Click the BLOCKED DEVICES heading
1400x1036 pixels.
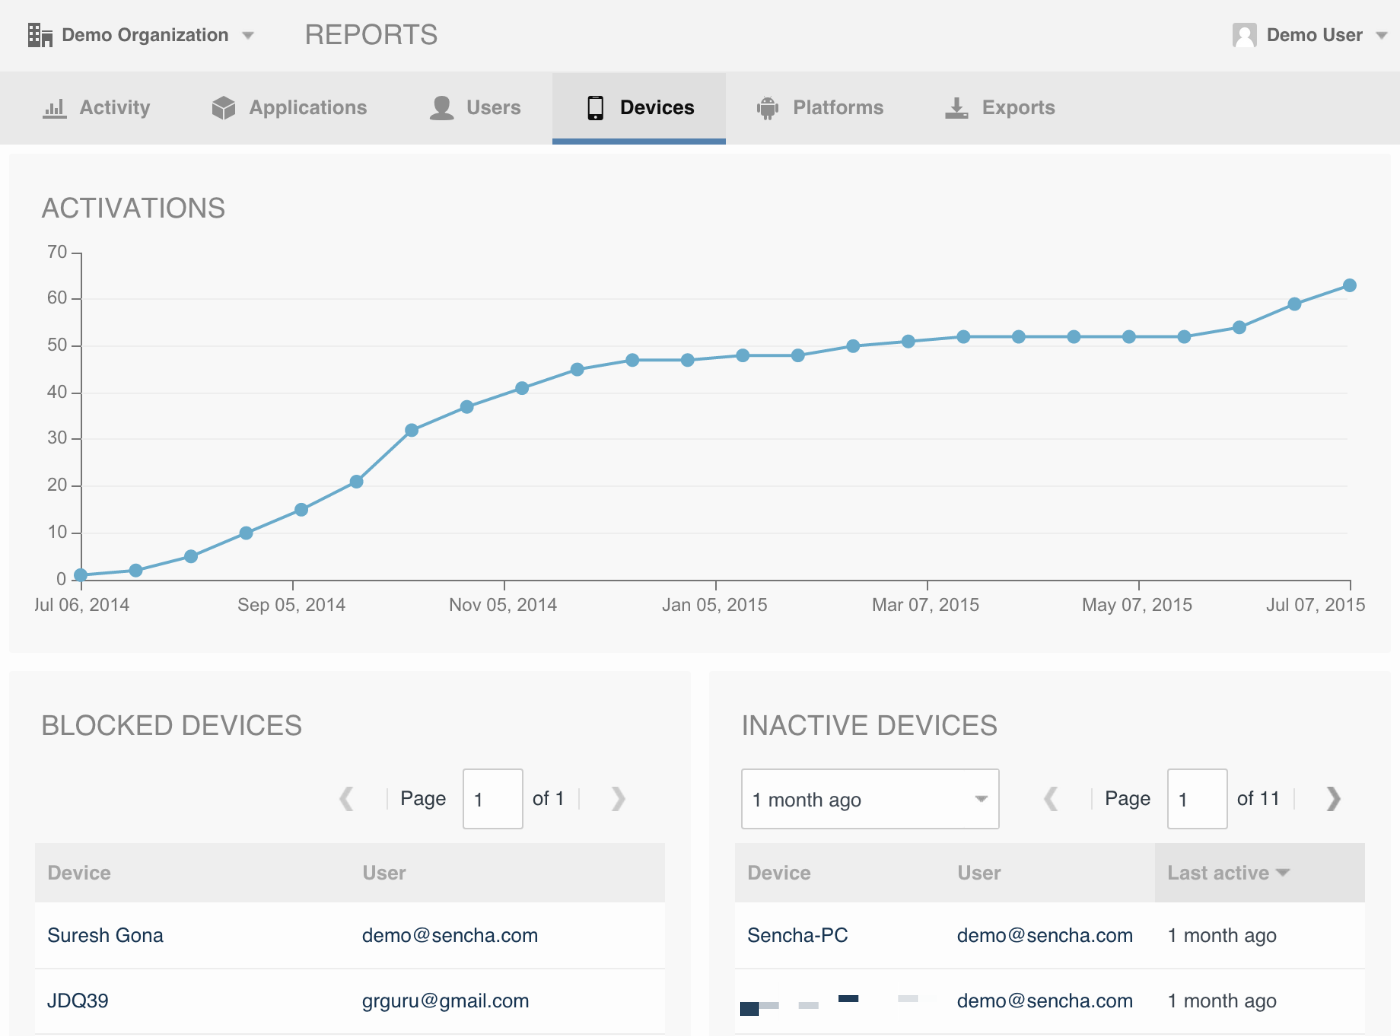pos(172,726)
